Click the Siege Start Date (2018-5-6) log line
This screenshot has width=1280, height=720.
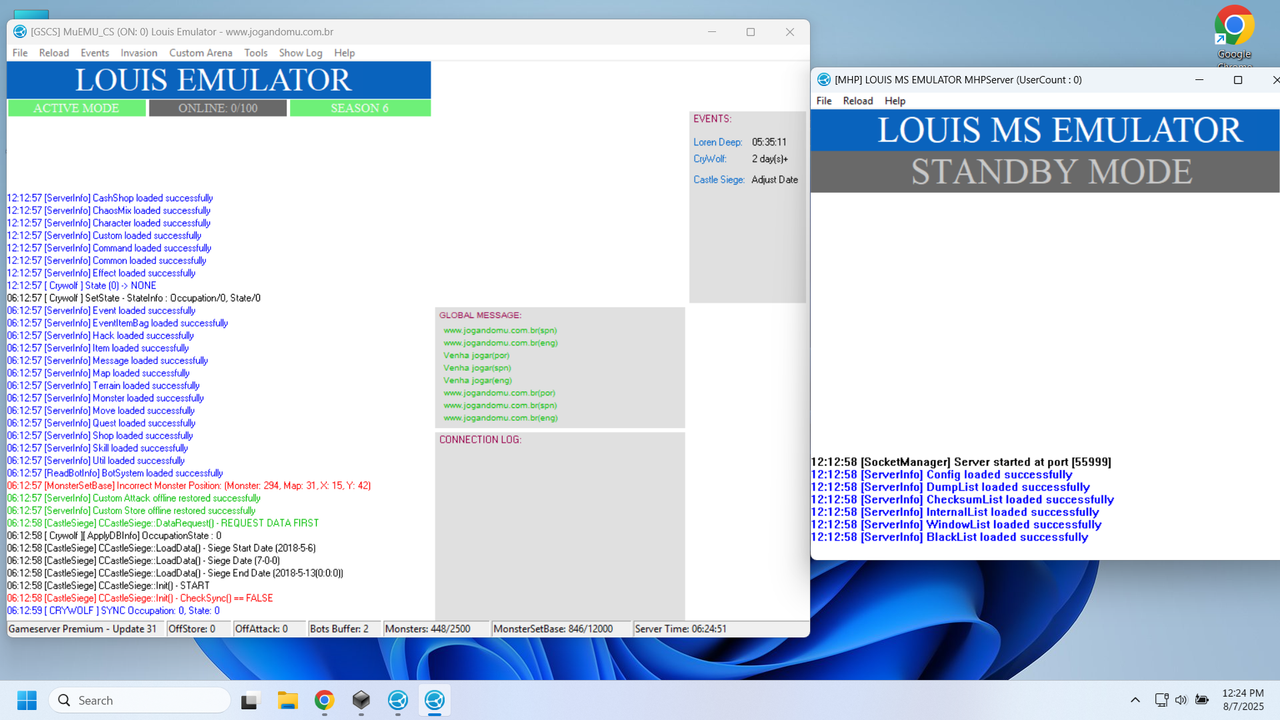coord(161,548)
